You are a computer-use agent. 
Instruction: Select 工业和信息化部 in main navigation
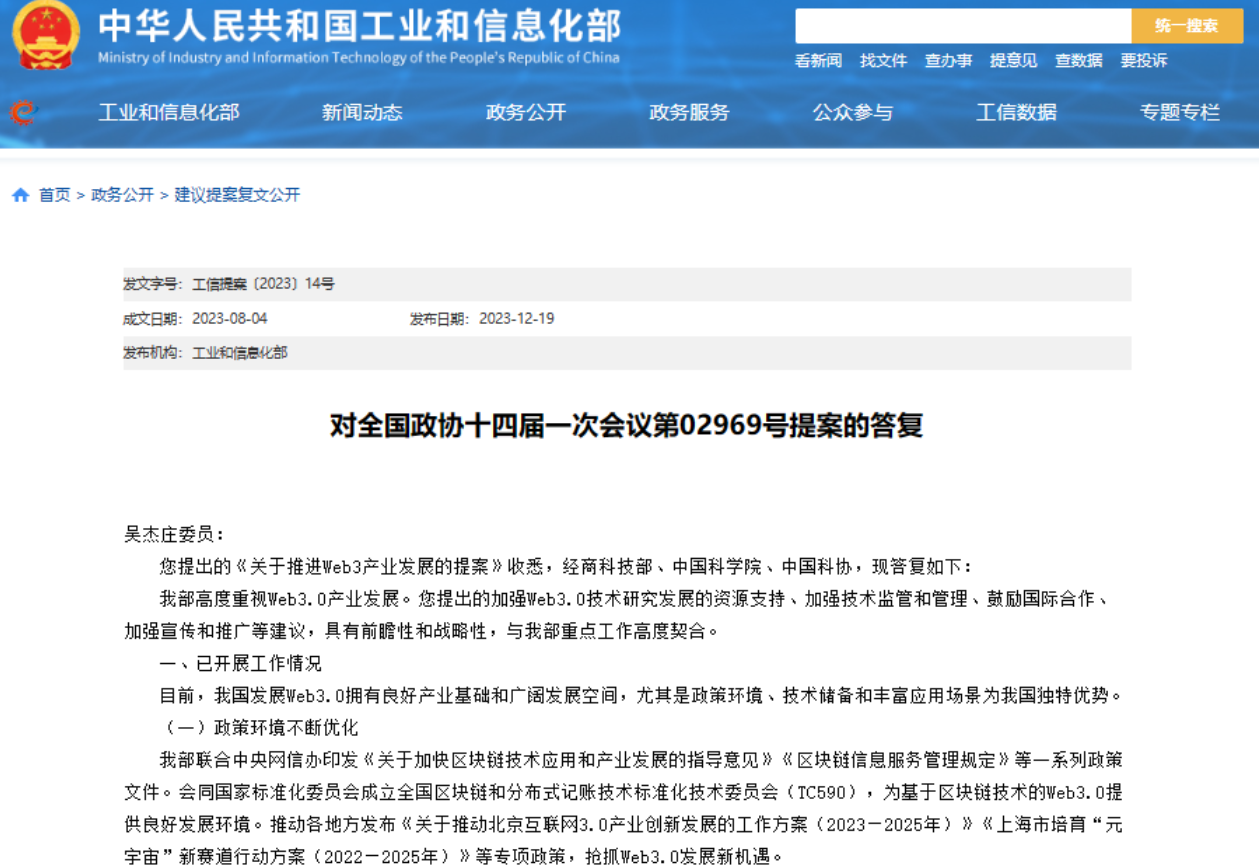pyautogui.click(x=169, y=112)
